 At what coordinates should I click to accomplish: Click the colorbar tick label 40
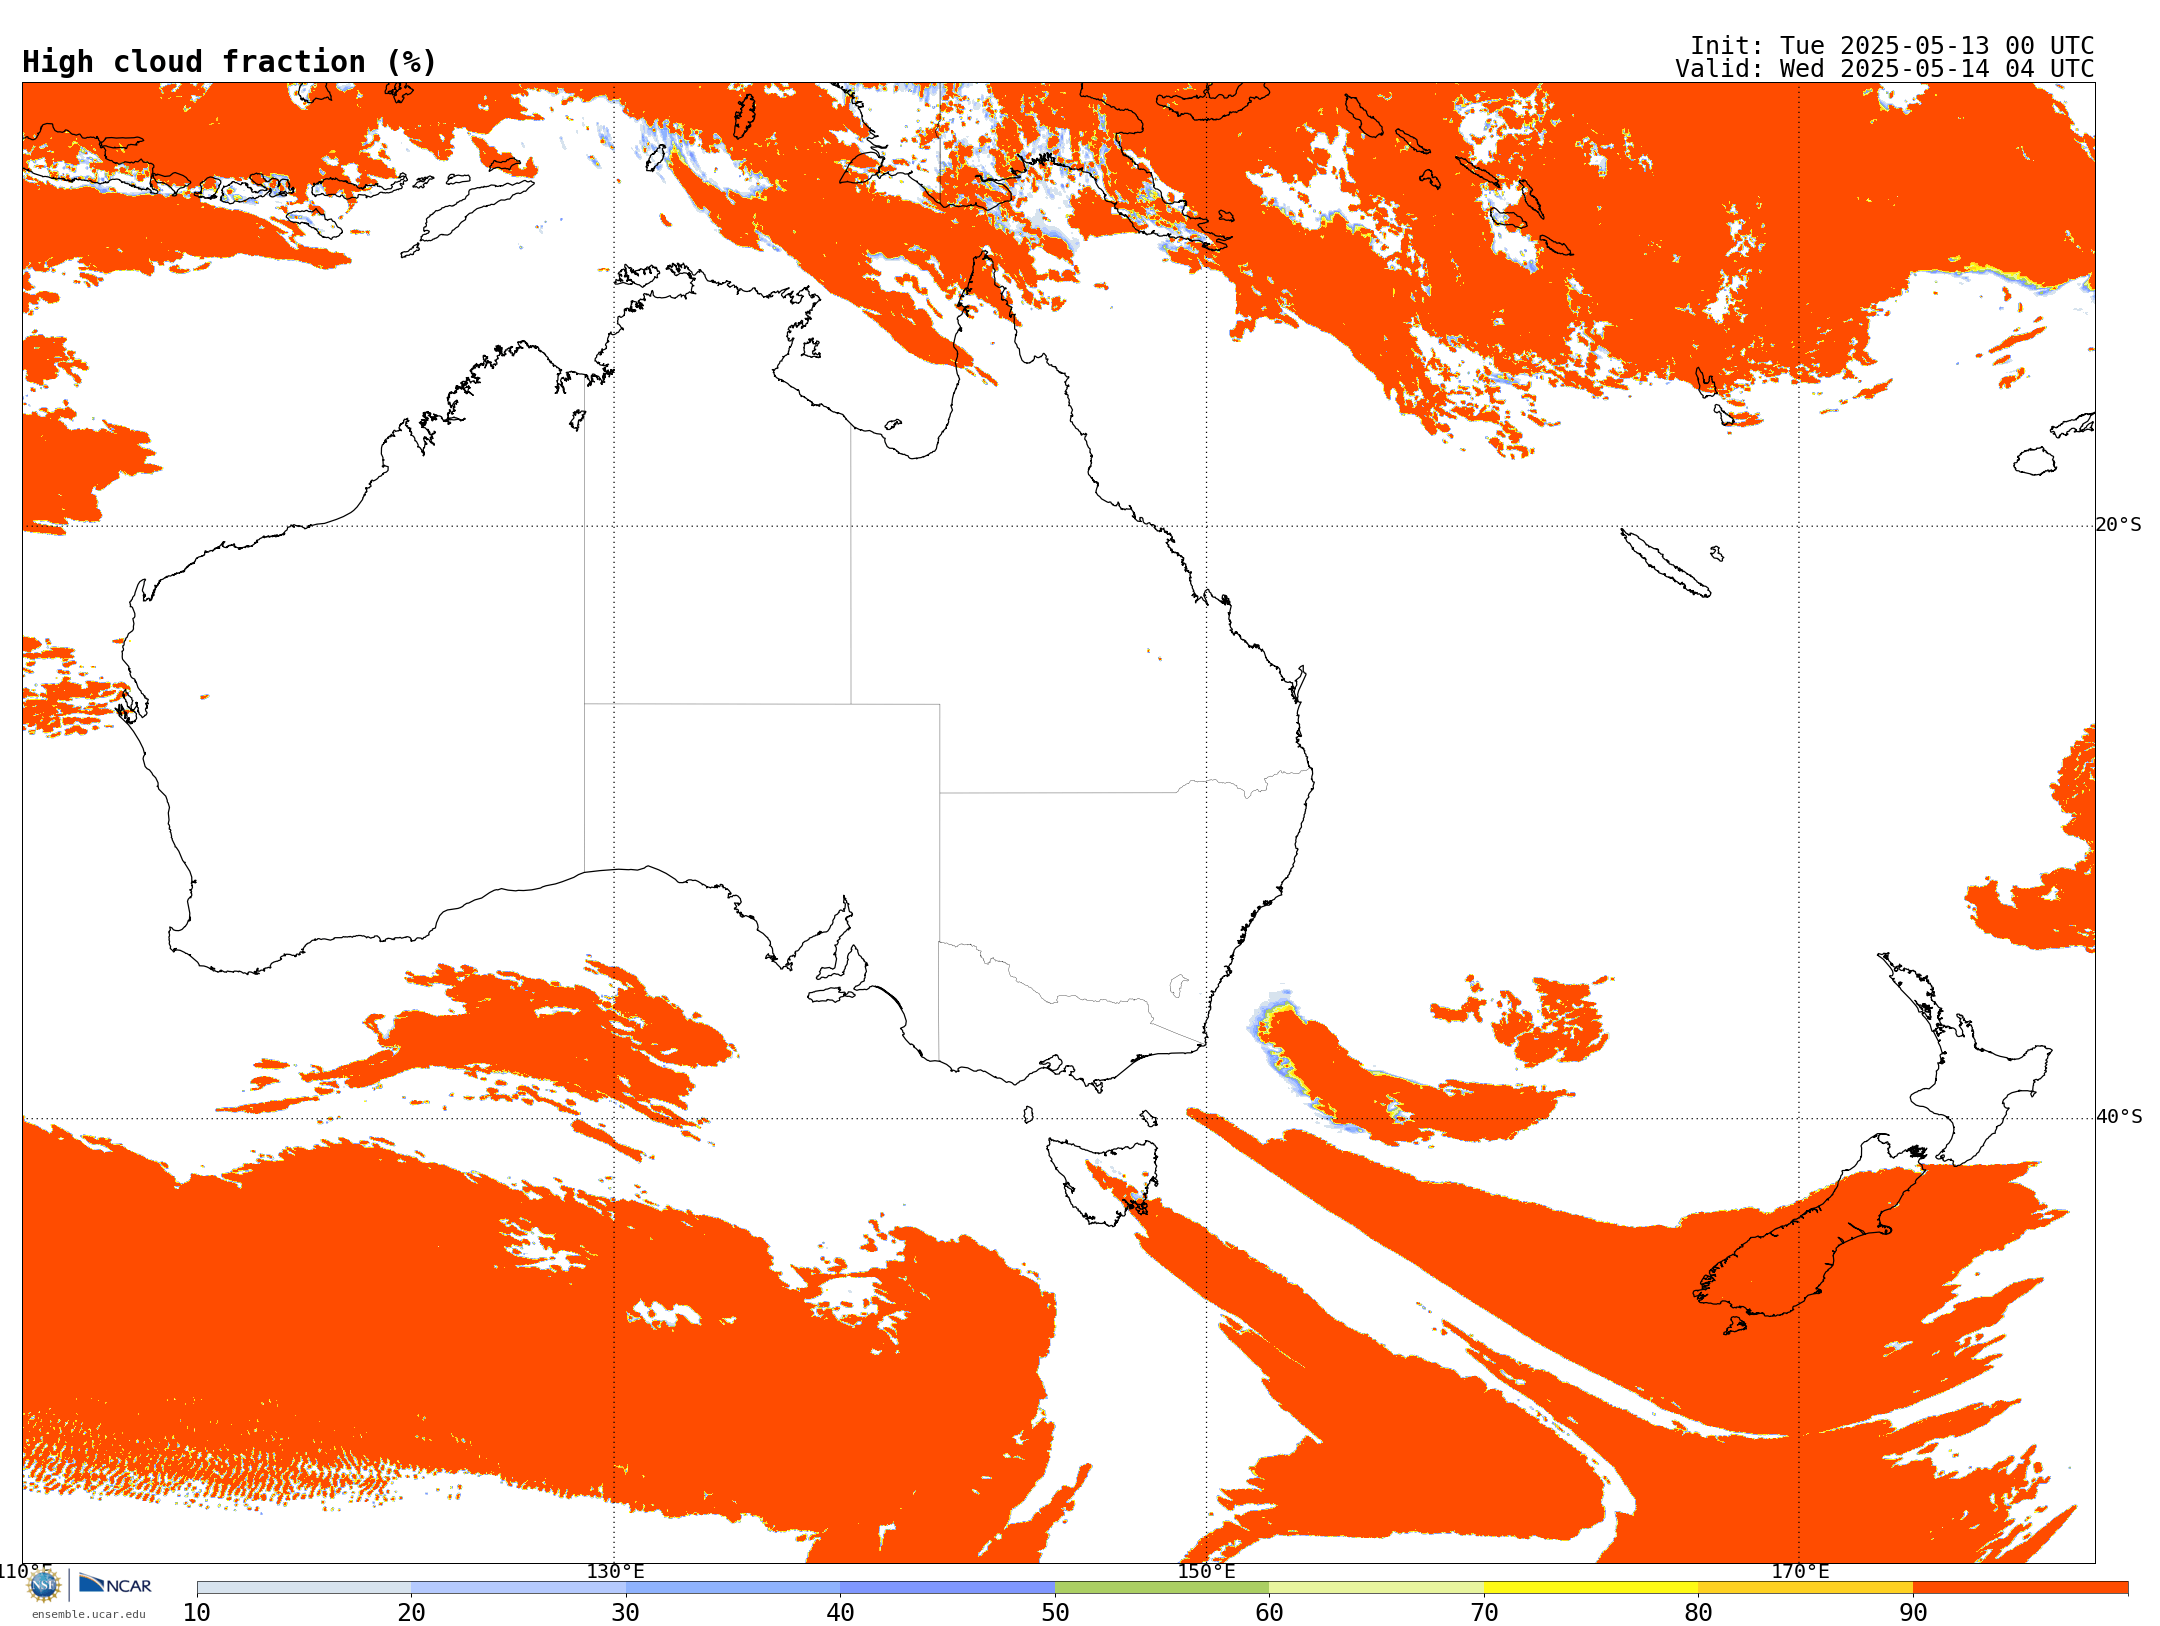point(840,1613)
